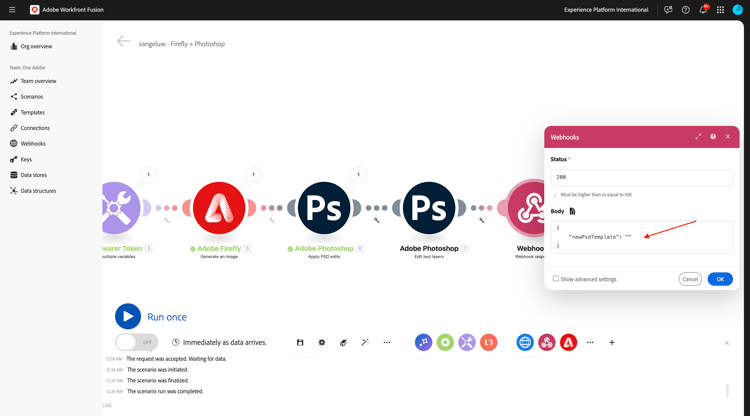Toggle the scenario scheduling OFF switch
Screen dimensions: 750x416
click(137, 342)
